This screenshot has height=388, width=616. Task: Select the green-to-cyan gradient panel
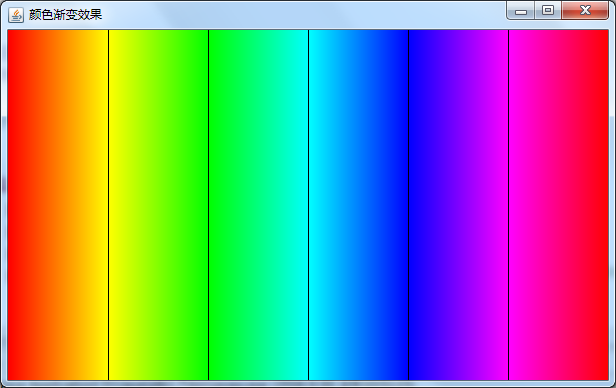(258, 205)
